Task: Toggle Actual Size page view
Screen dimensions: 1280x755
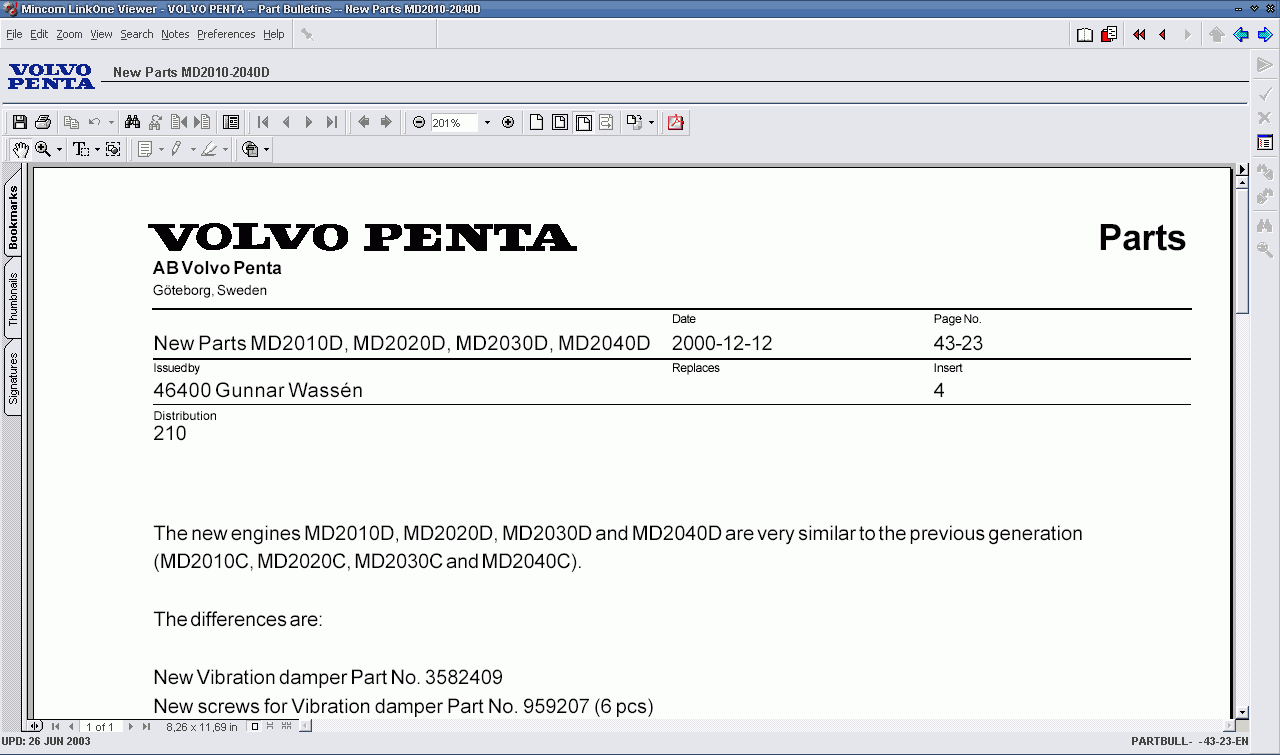Action: click(x=536, y=121)
